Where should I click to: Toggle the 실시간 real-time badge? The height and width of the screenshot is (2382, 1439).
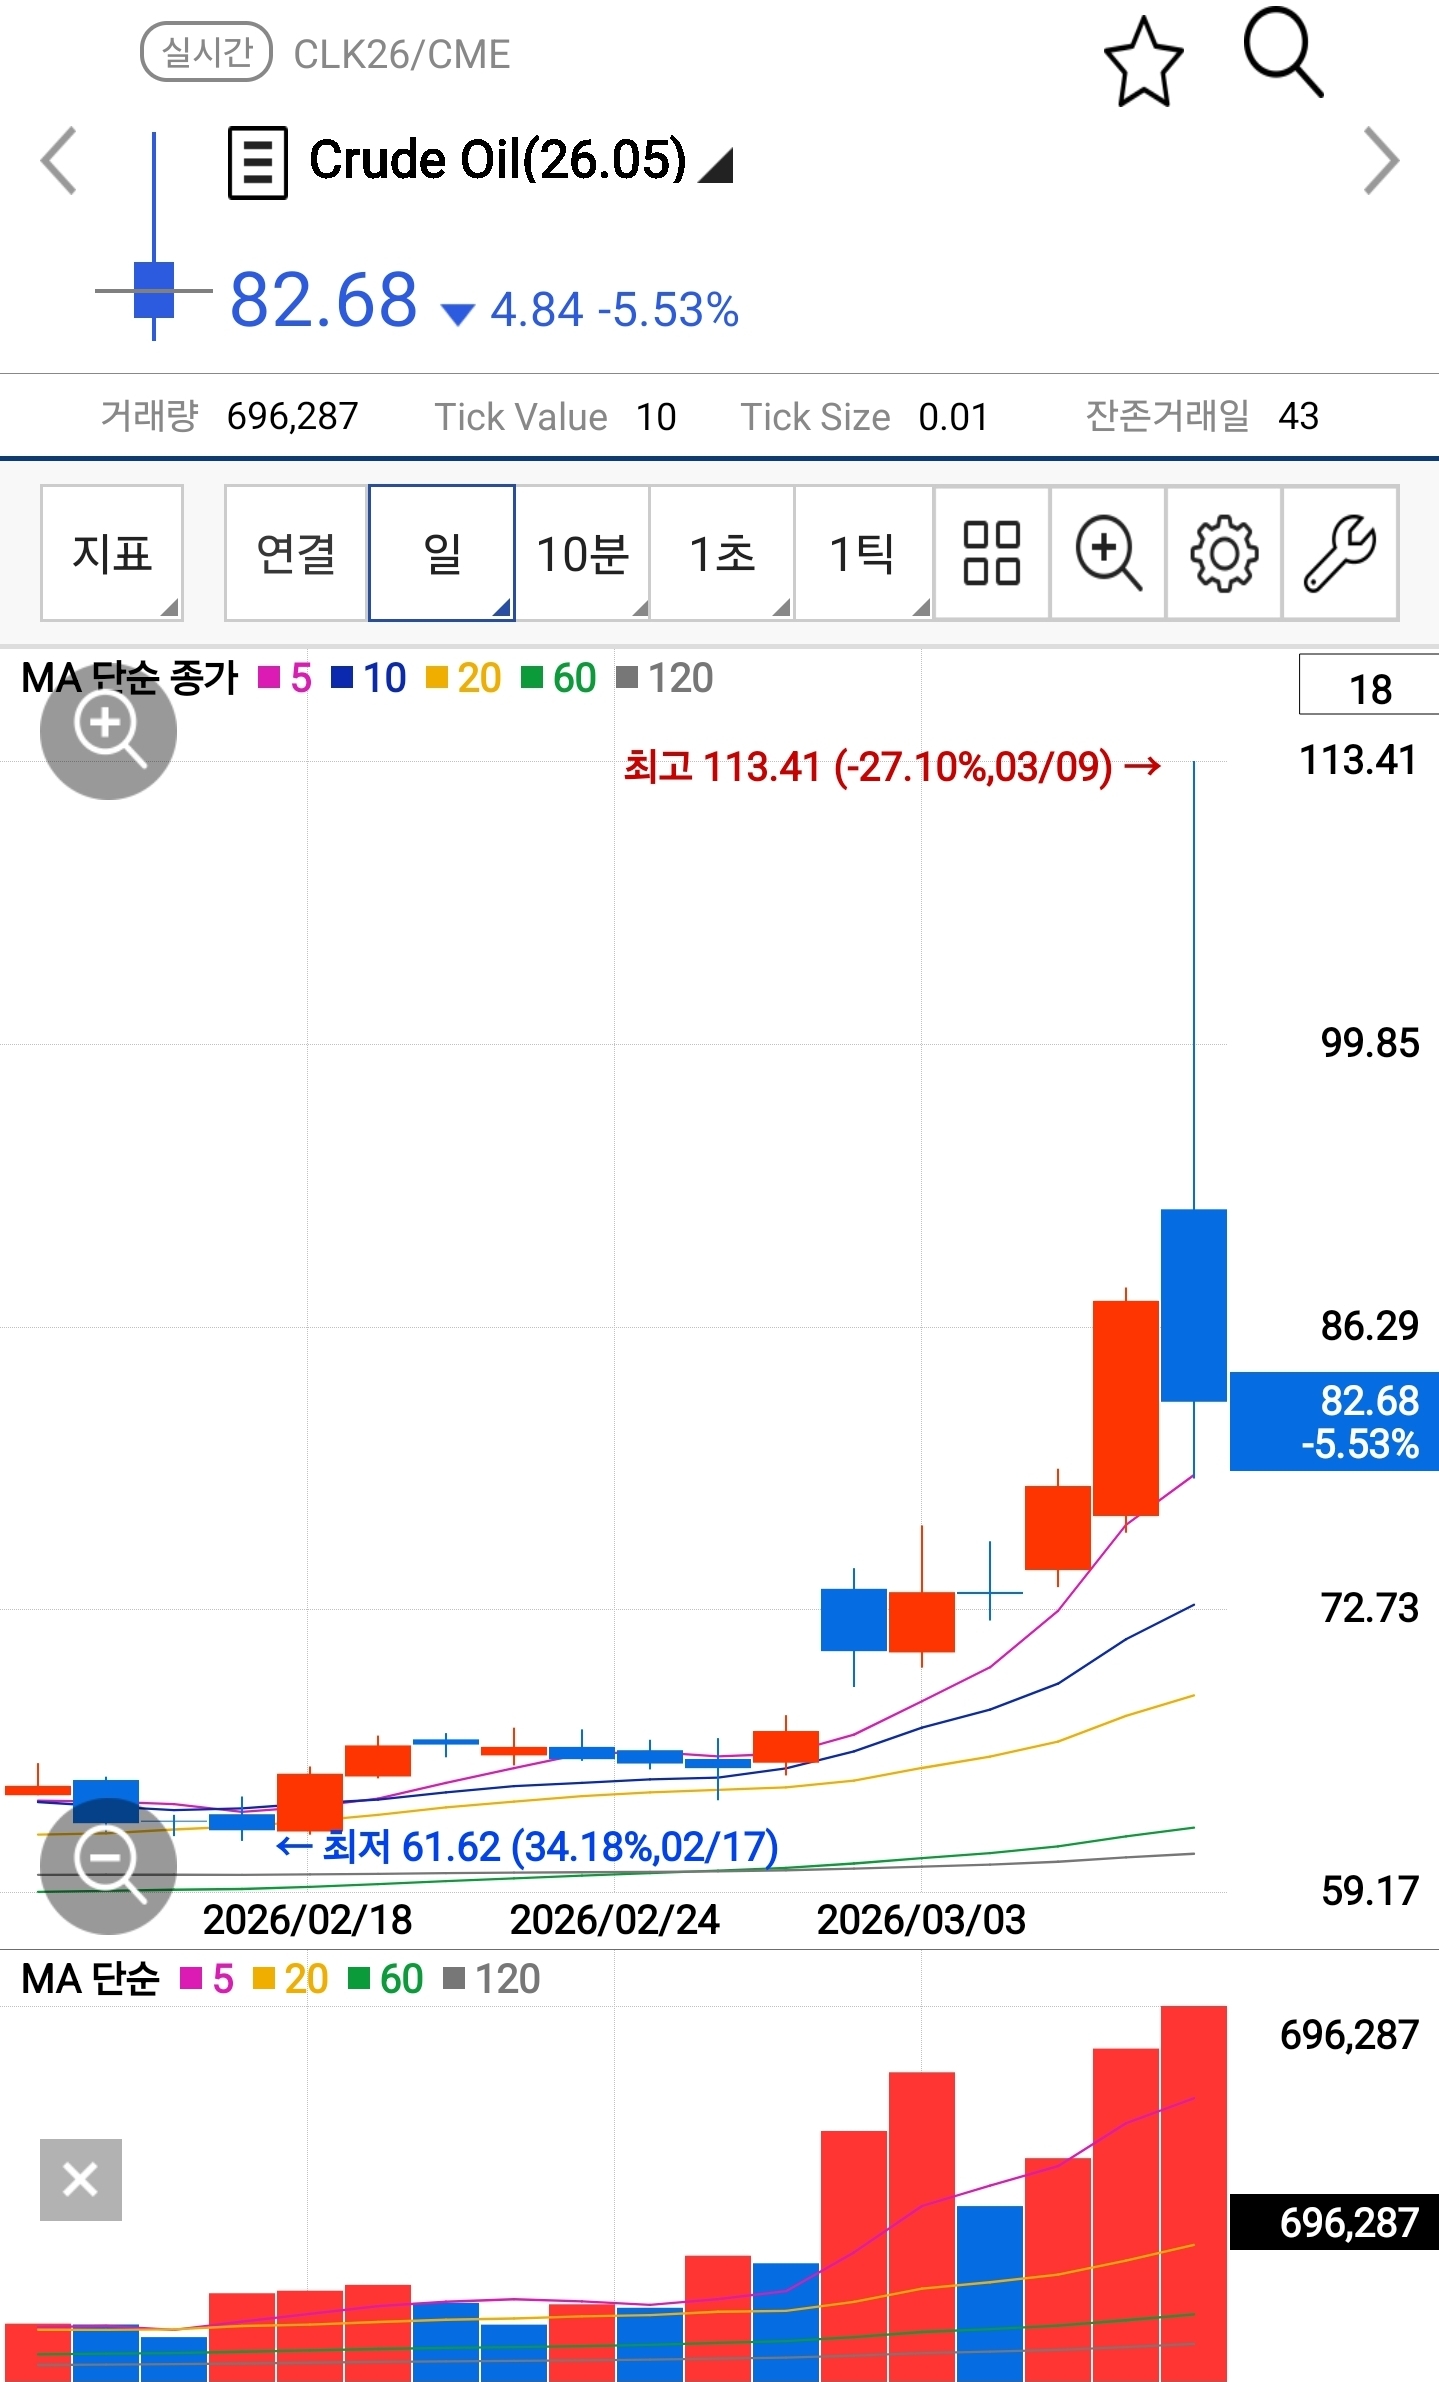pos(206,53)
